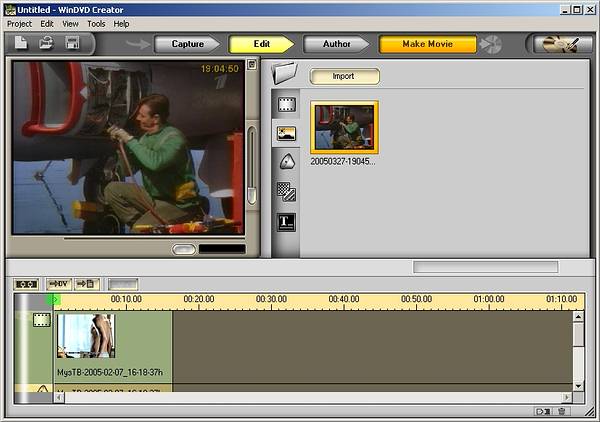Screen dimensions: 600x422
Task: Click the media folder icon beside Import
Action: click(286, 73)
